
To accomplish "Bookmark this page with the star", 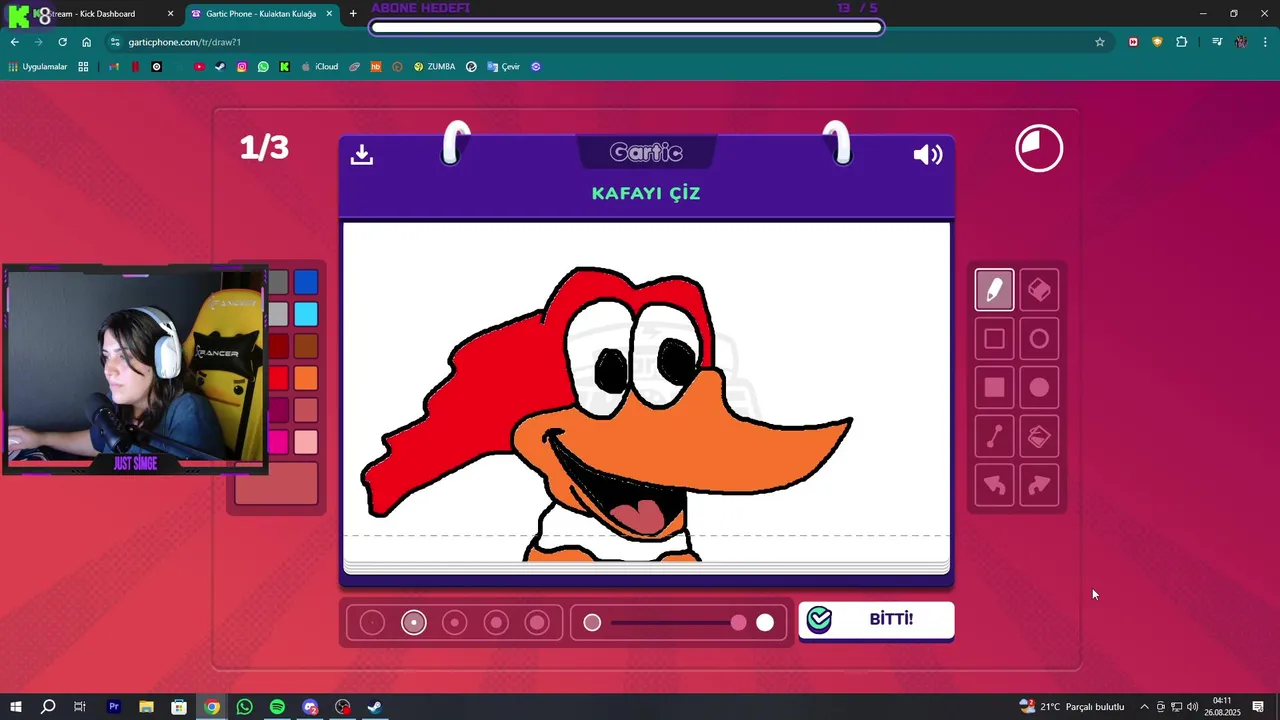I will (1100, 42).
